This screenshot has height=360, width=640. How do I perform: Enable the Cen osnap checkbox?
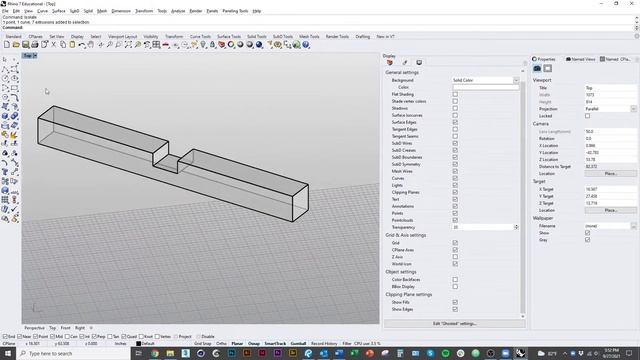[67, 337]
